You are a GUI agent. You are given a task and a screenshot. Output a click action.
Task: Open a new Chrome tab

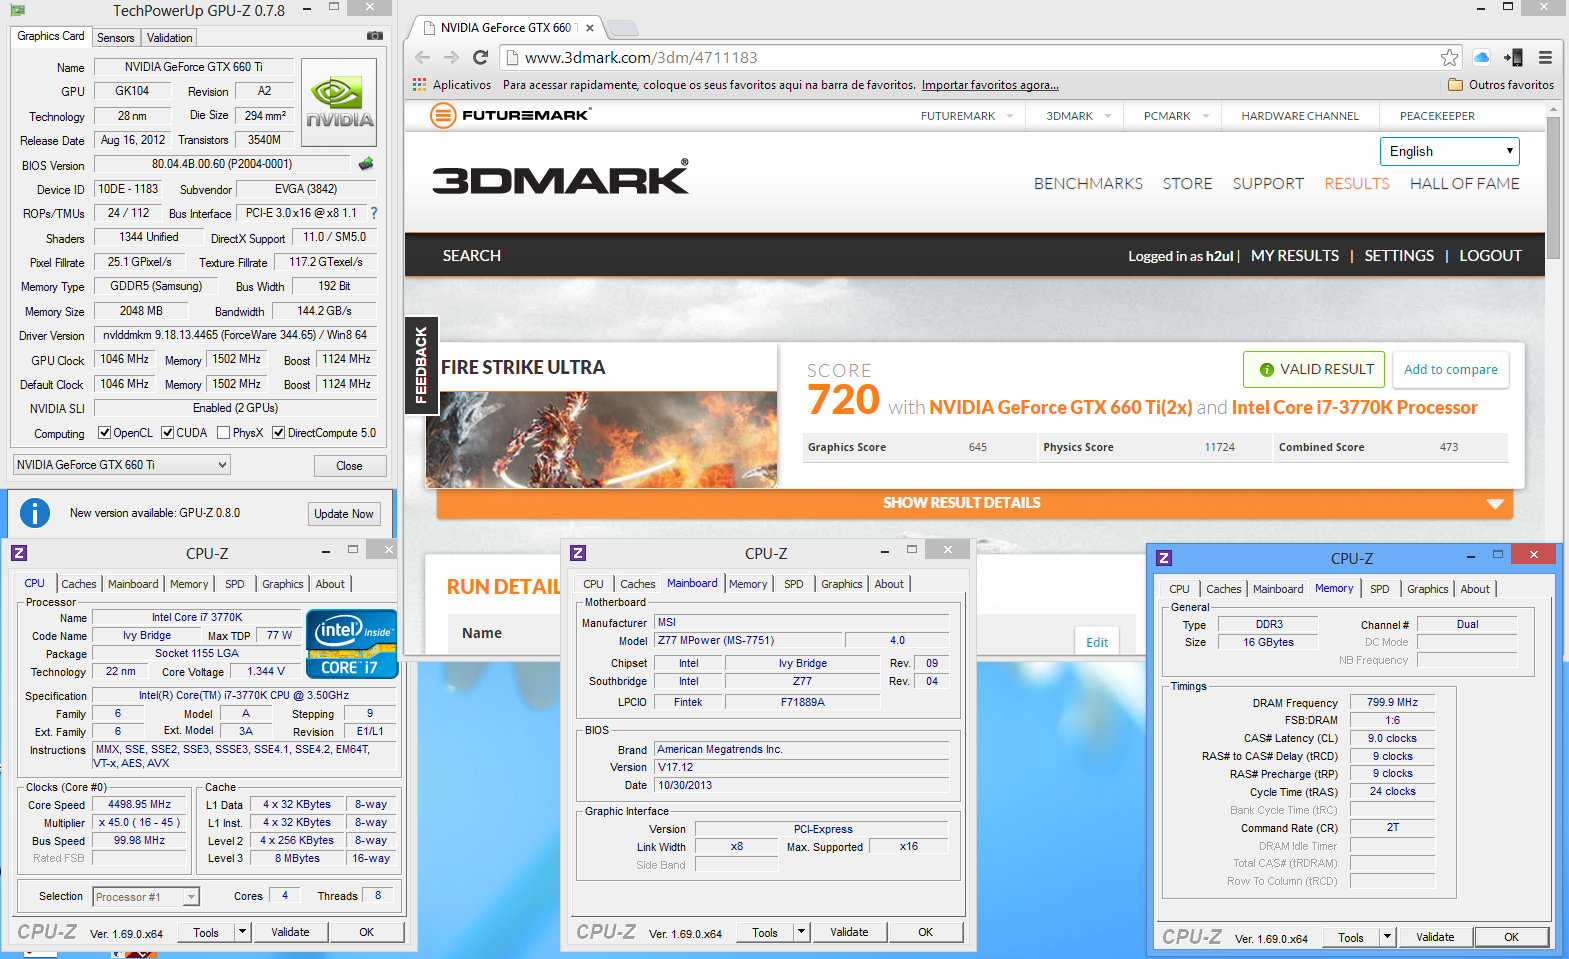tap(622, 28)
